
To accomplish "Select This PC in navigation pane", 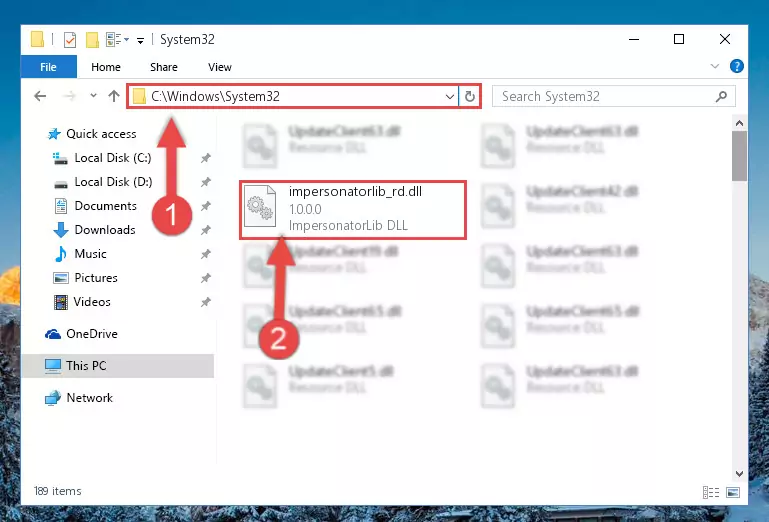I will click(118, 366).
